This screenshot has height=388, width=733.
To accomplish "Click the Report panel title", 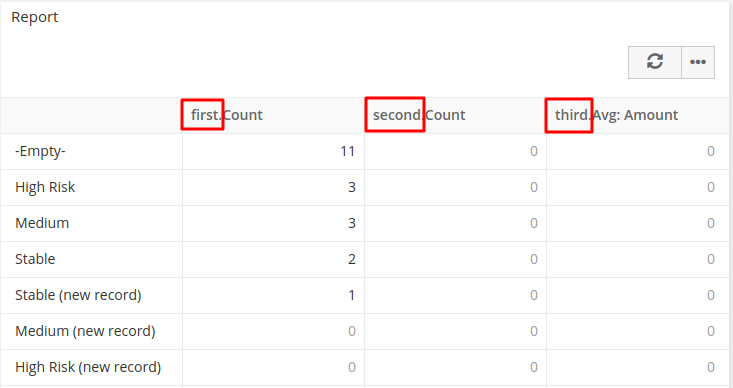I will coord(35,17).
